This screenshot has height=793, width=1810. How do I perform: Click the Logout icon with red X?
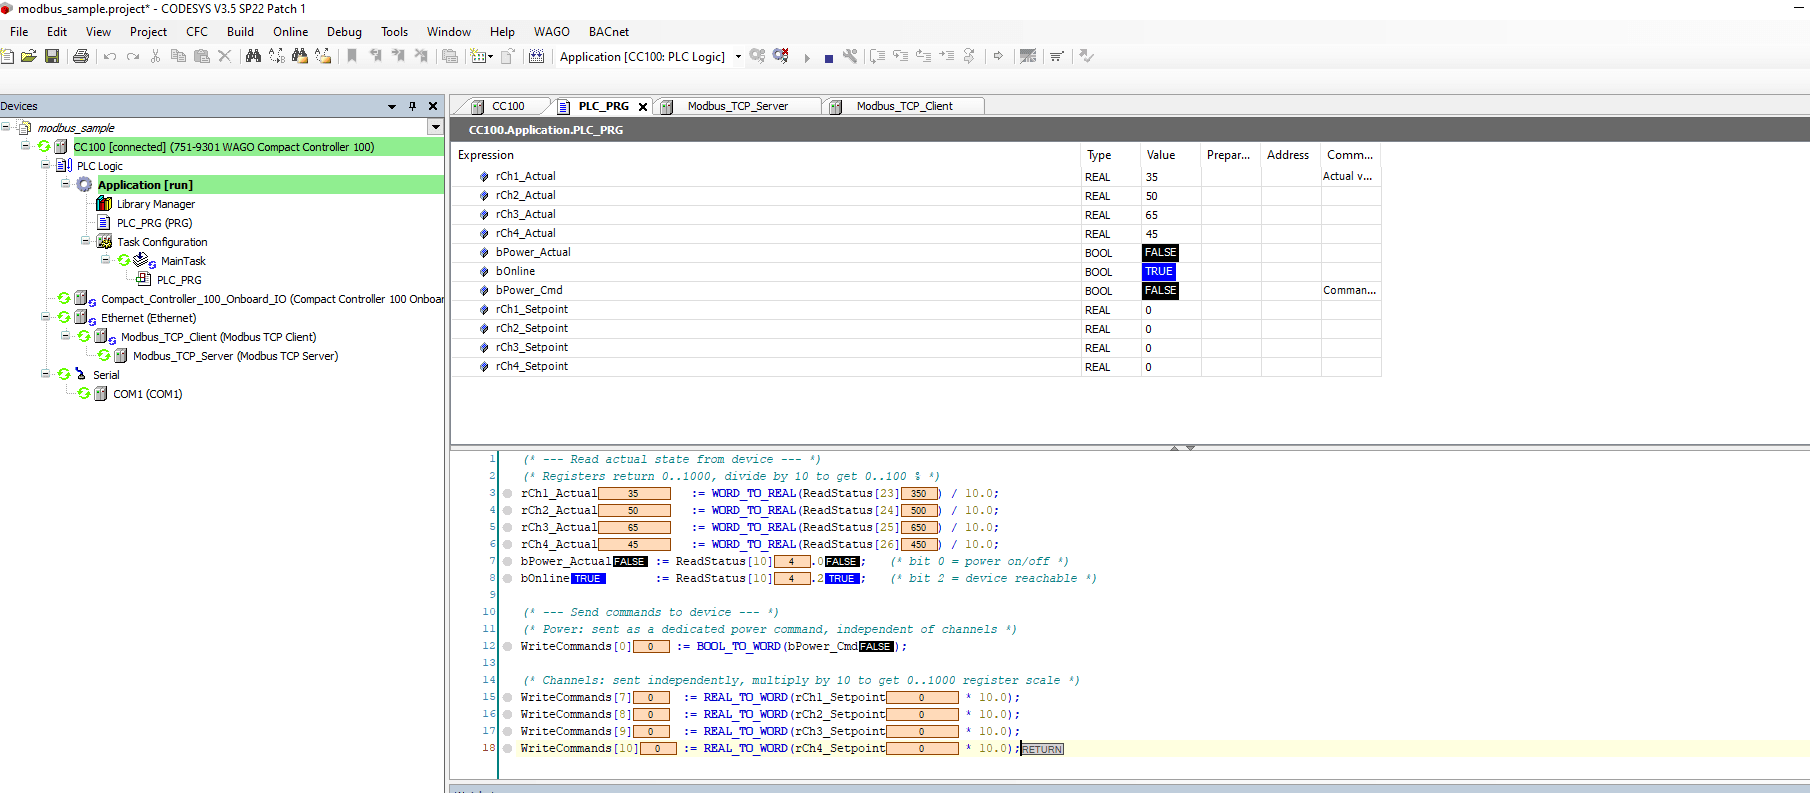(x=781, y=56)
